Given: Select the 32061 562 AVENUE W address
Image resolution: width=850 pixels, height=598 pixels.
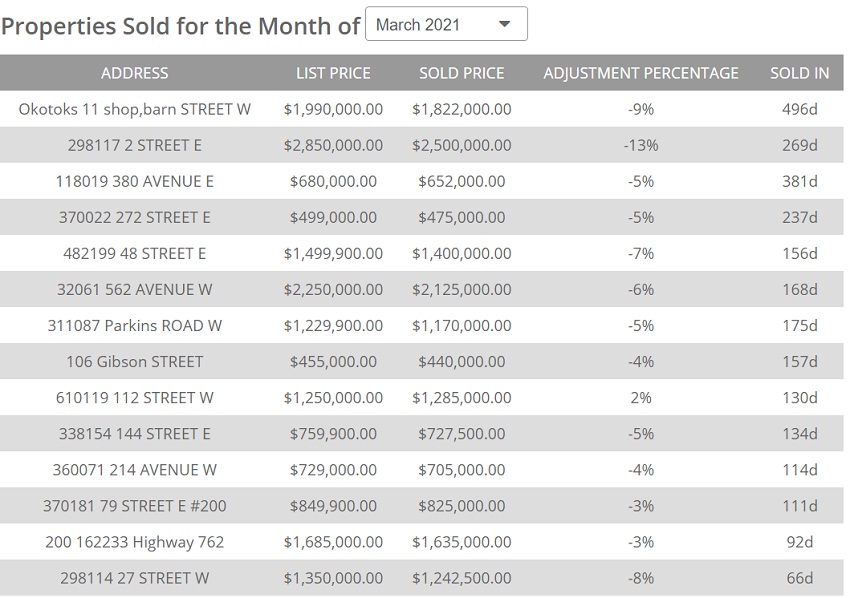Looking at the screenshot, I should [x=135, y=289].
